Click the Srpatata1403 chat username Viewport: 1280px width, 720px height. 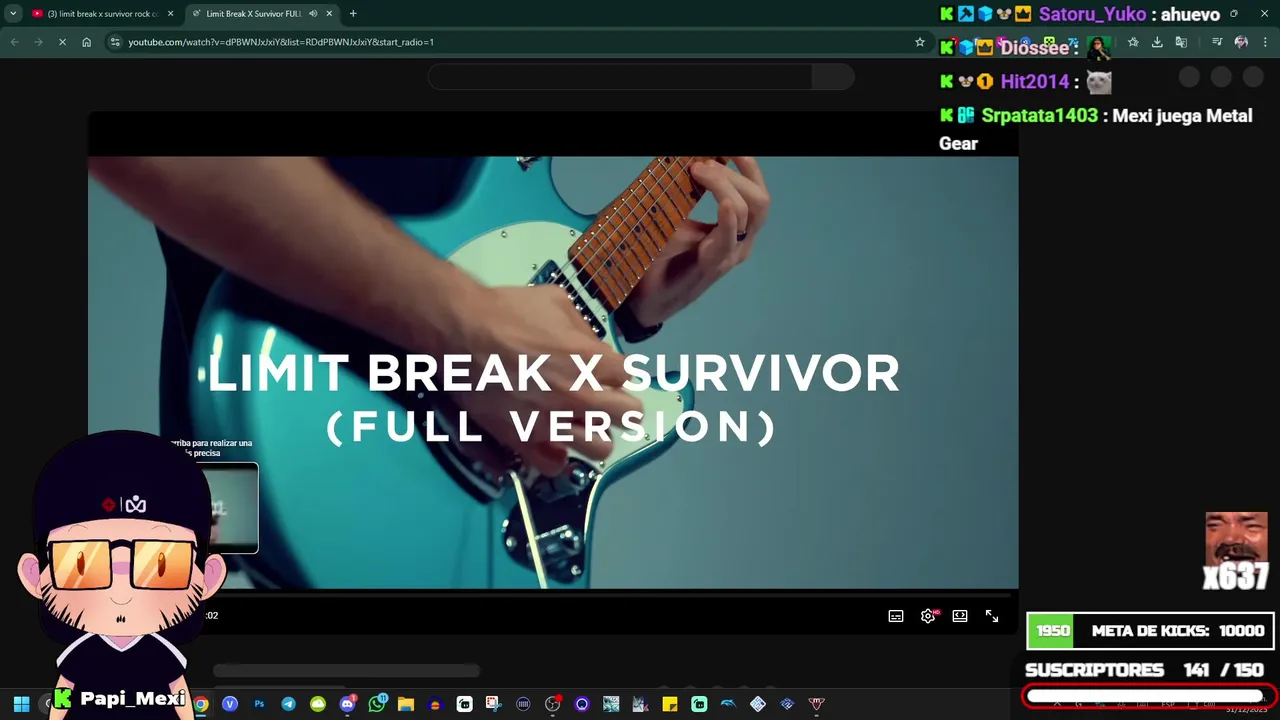point(1039,116)
